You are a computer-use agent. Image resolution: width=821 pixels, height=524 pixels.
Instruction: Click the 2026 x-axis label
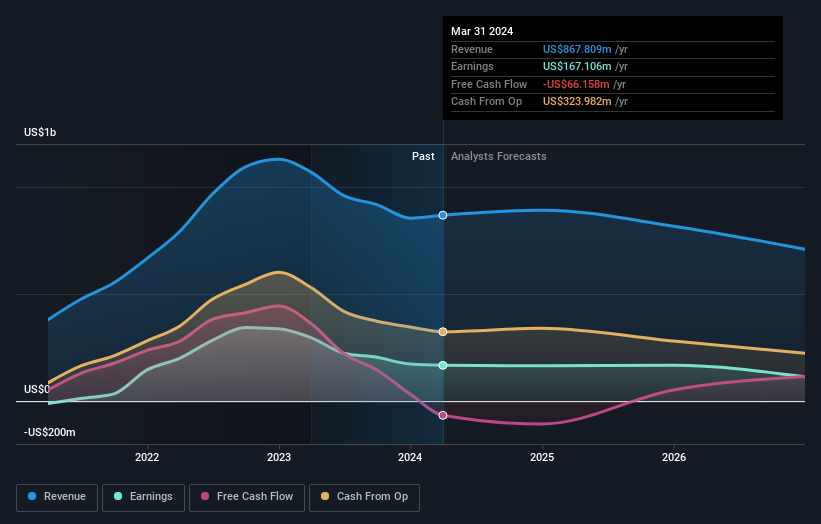(x=674, y=457)
